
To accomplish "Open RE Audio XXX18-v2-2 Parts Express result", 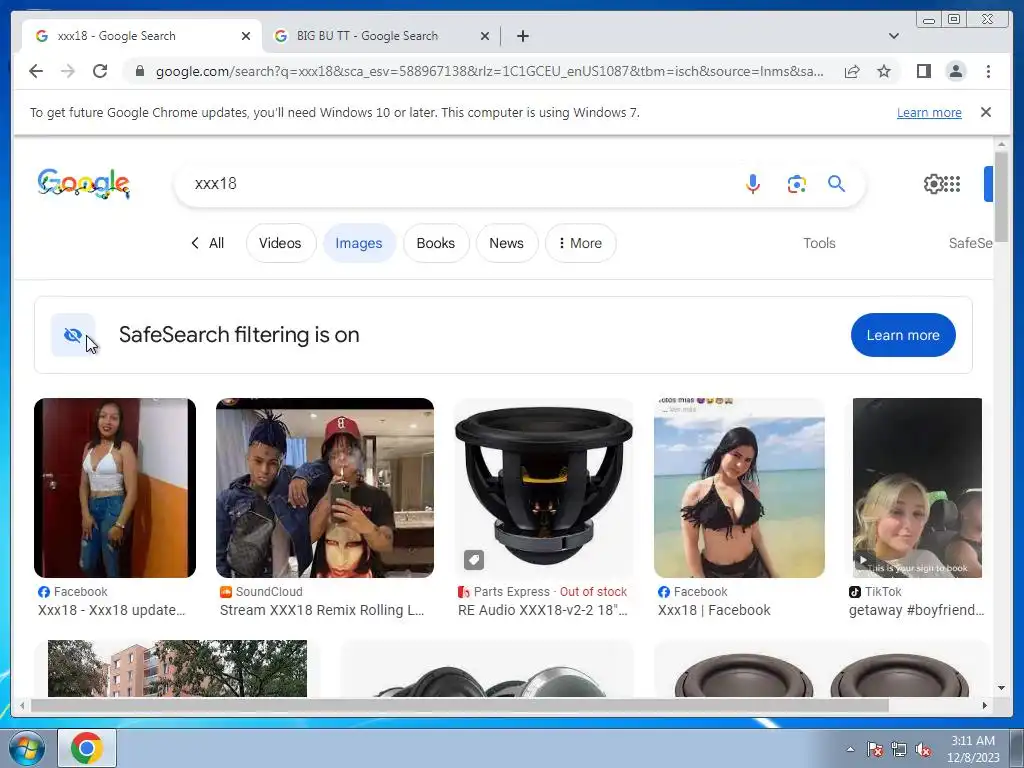I will tap(543, 610).
